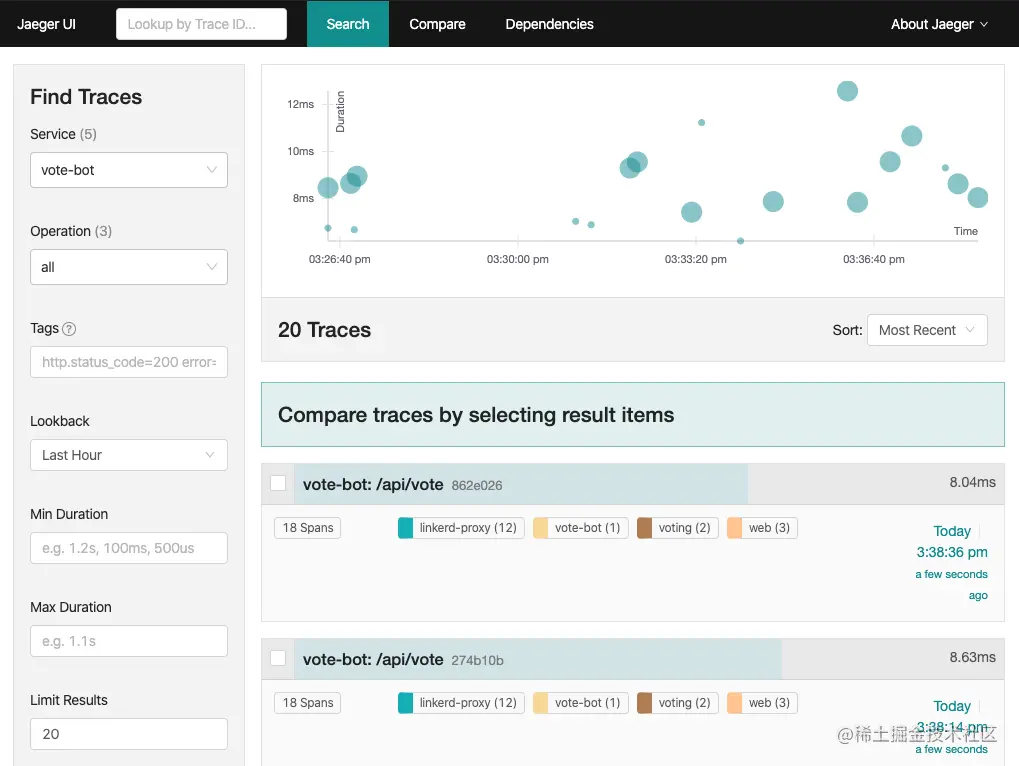Expand the Lookback Last Hour dropdown
This screenshot has height=766, width=1019.
point(129,455)
